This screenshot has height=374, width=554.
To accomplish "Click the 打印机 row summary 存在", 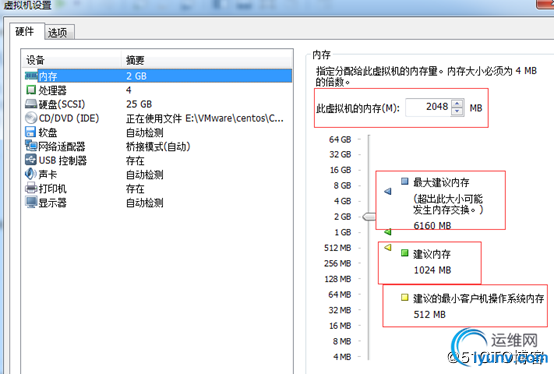I will click(135, 189).
